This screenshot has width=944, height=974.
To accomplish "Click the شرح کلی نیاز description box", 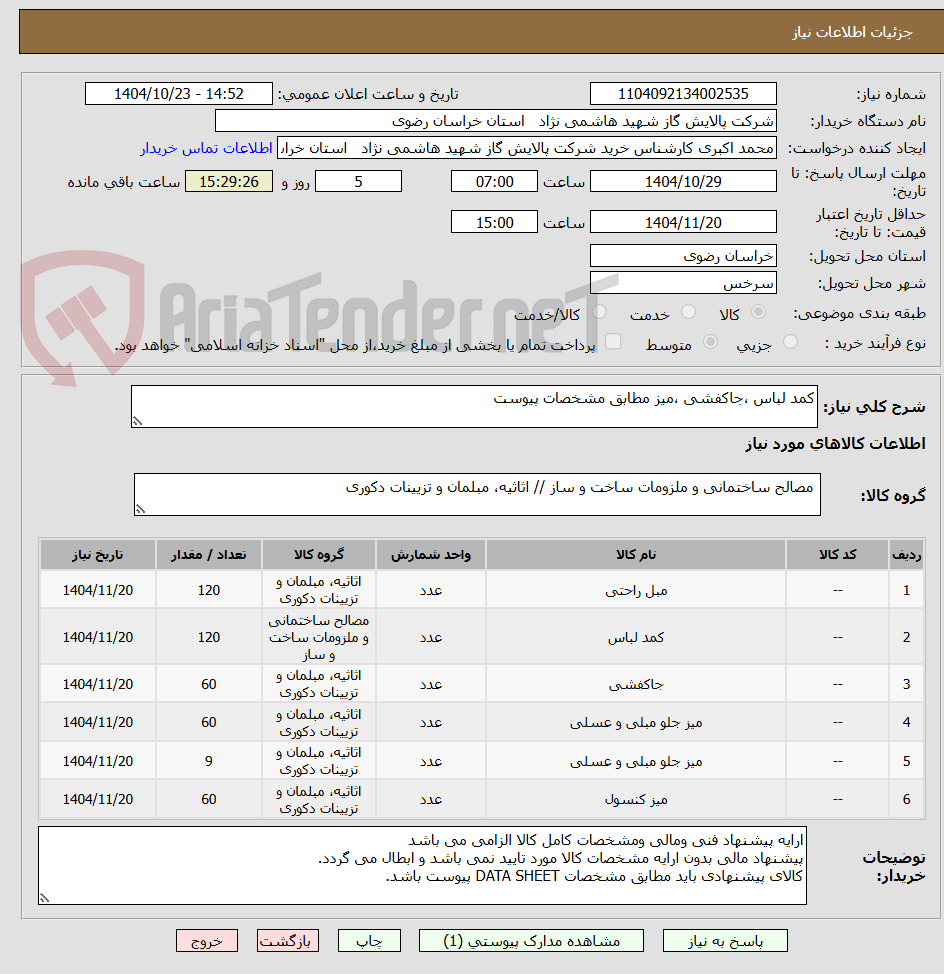I will pos(474,406).
